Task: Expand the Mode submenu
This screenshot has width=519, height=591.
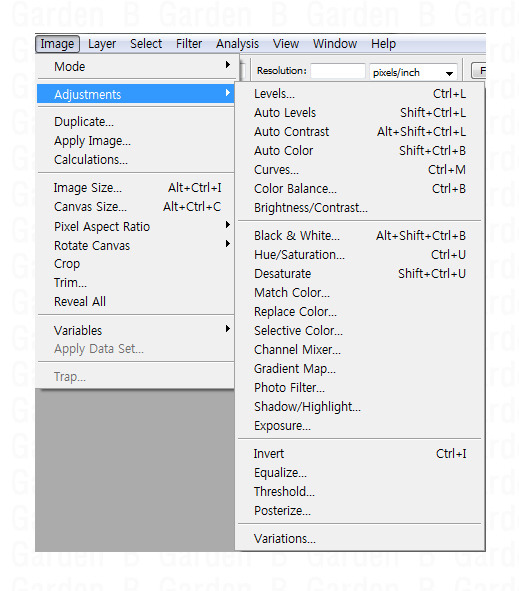Action: pyautogui.click(x=136, y=66)
